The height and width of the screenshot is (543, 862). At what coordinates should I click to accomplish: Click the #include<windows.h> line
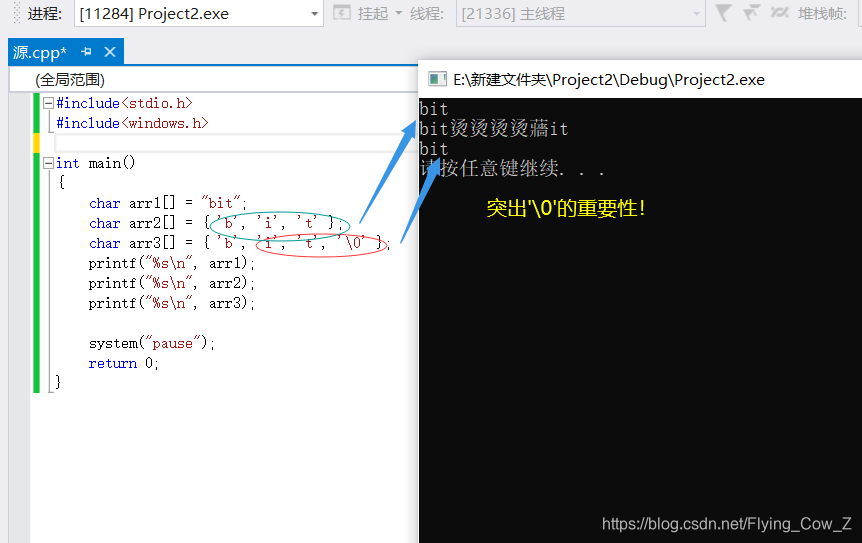132,123
